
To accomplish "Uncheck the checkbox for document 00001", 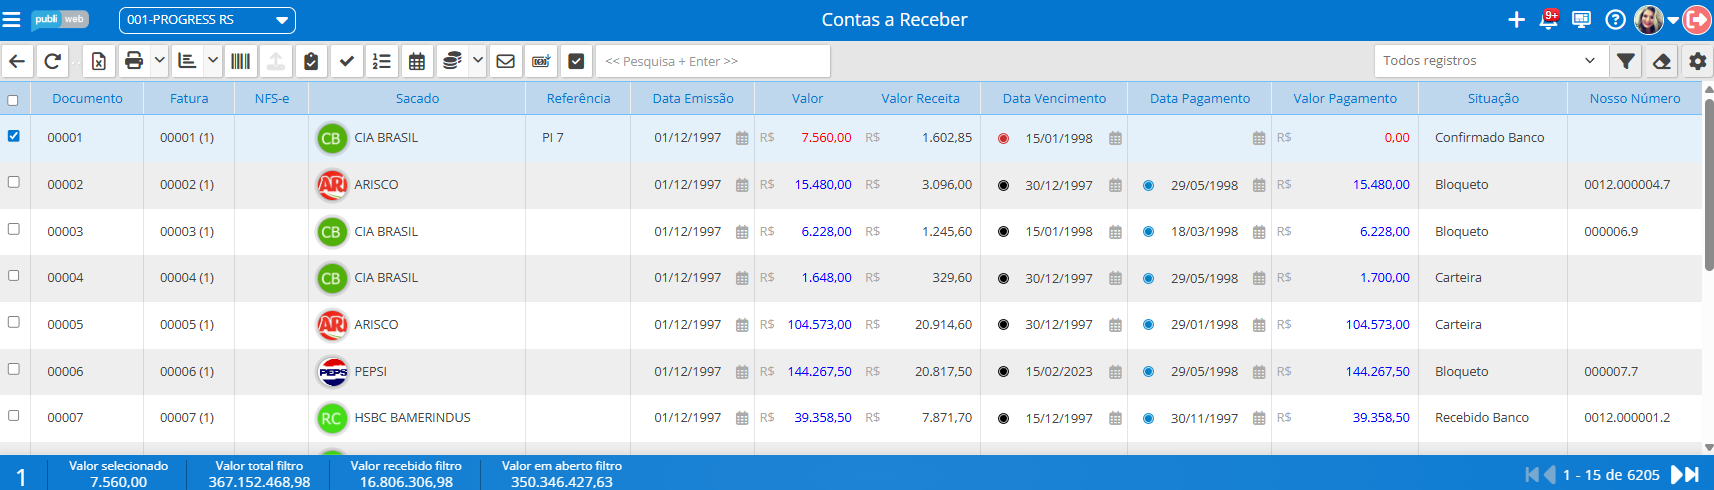I will click(14, 136).
